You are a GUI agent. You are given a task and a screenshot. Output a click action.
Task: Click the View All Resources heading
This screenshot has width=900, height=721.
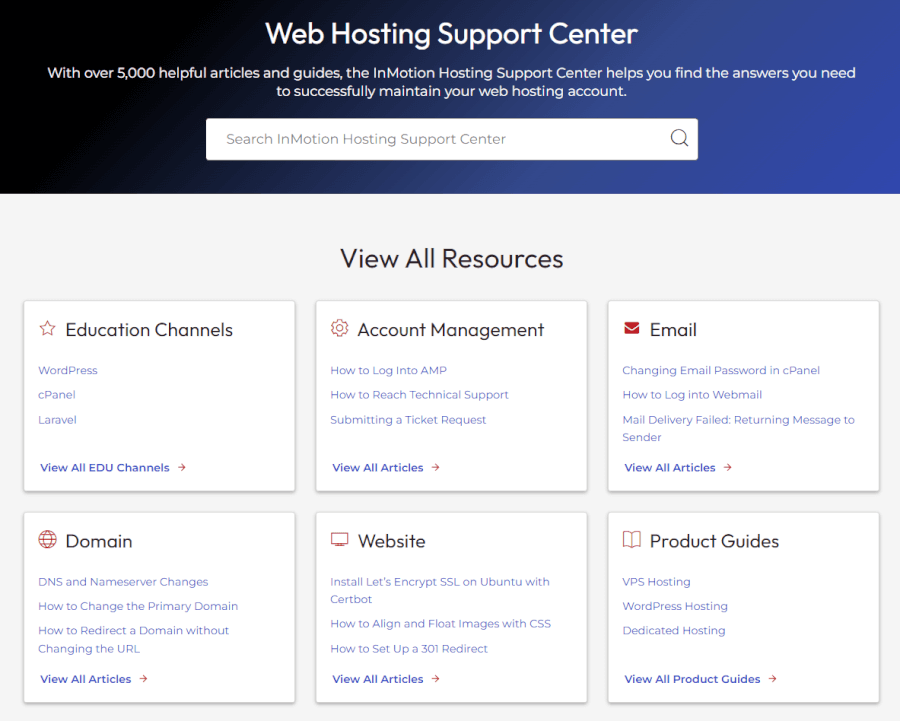point(452,258)
